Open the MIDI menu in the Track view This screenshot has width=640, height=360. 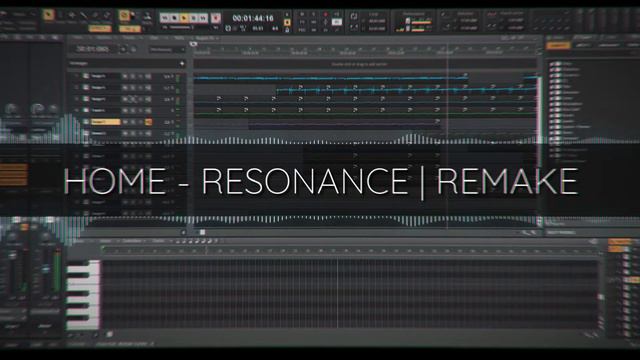[179, 38]
